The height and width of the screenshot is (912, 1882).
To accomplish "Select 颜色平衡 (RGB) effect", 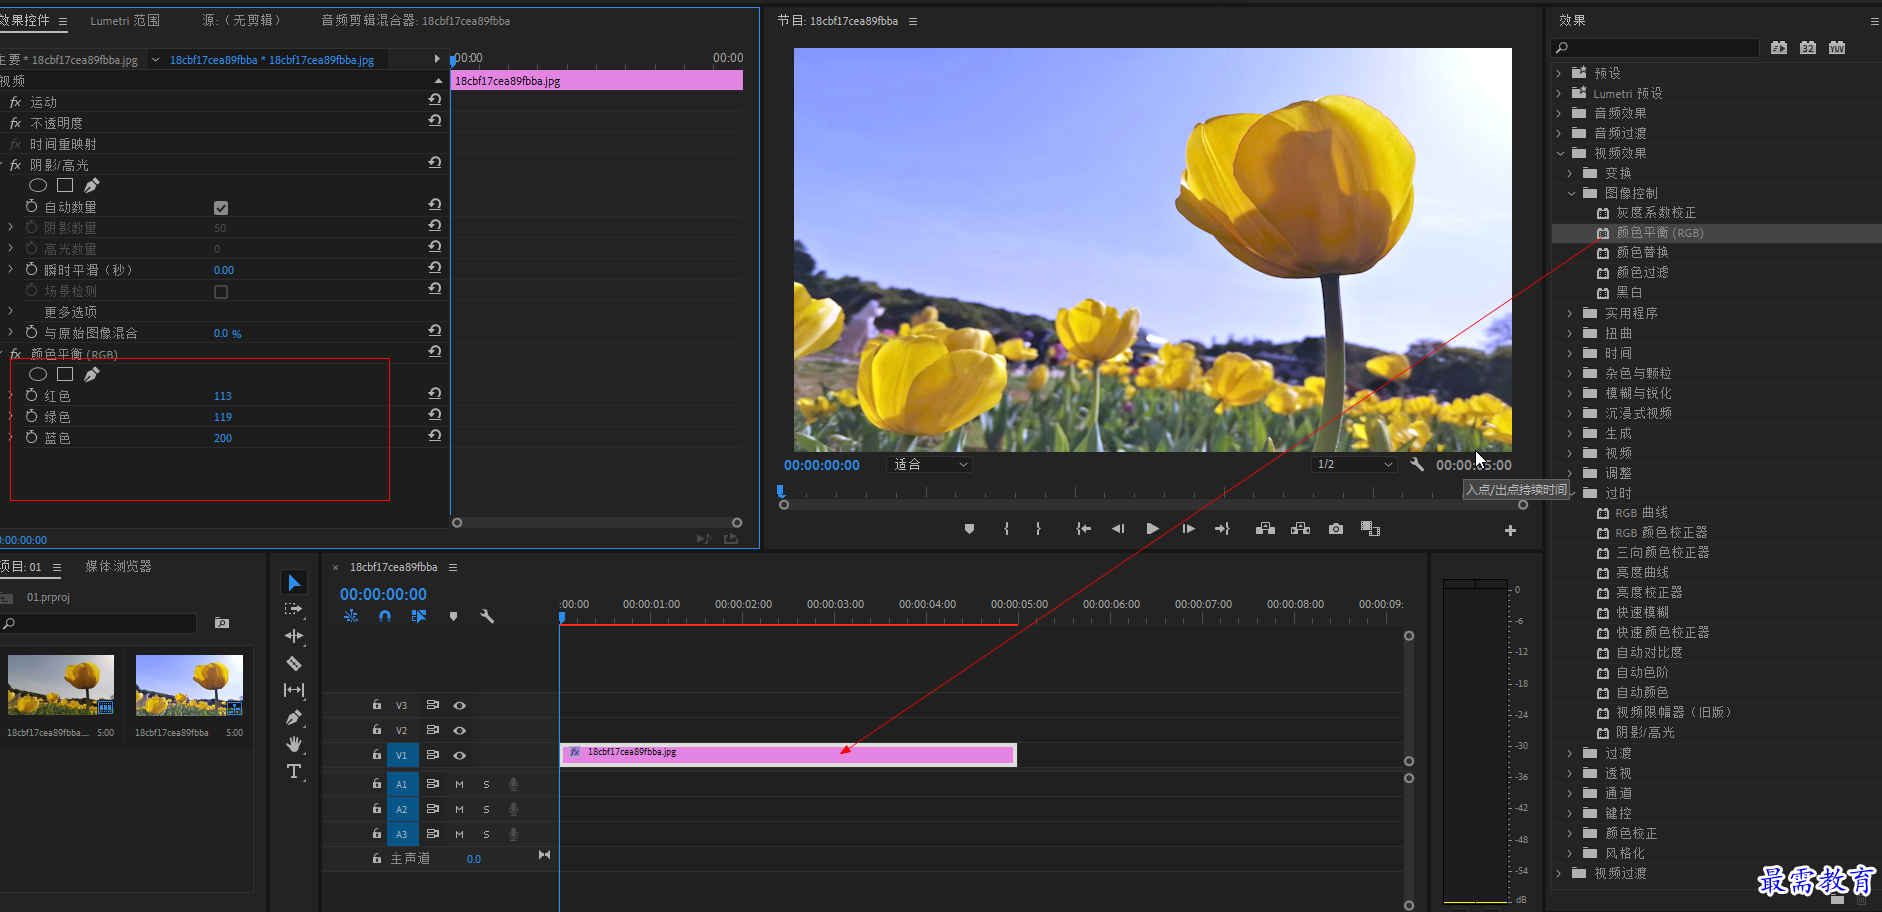I will pos(1660,232).
